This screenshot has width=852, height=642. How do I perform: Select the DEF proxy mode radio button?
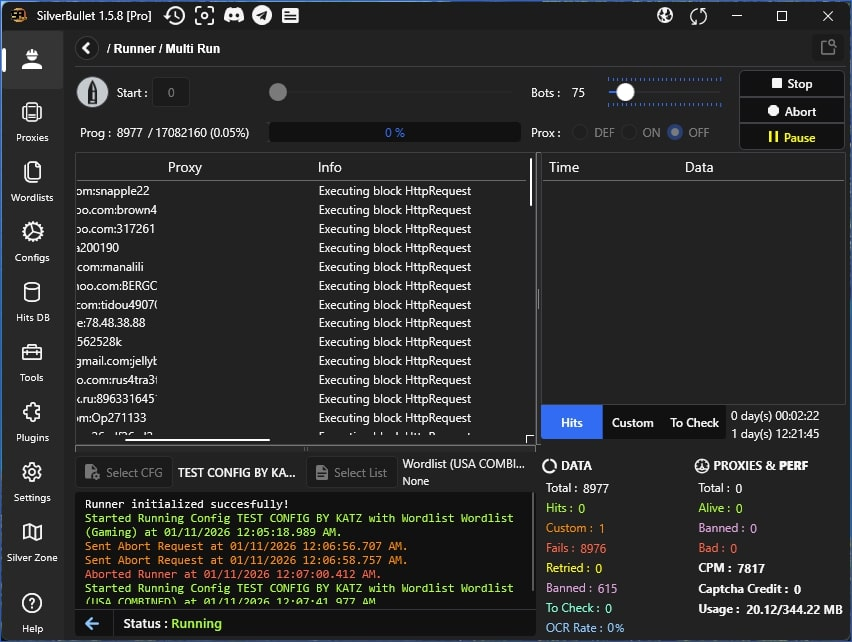coord(579,132)
